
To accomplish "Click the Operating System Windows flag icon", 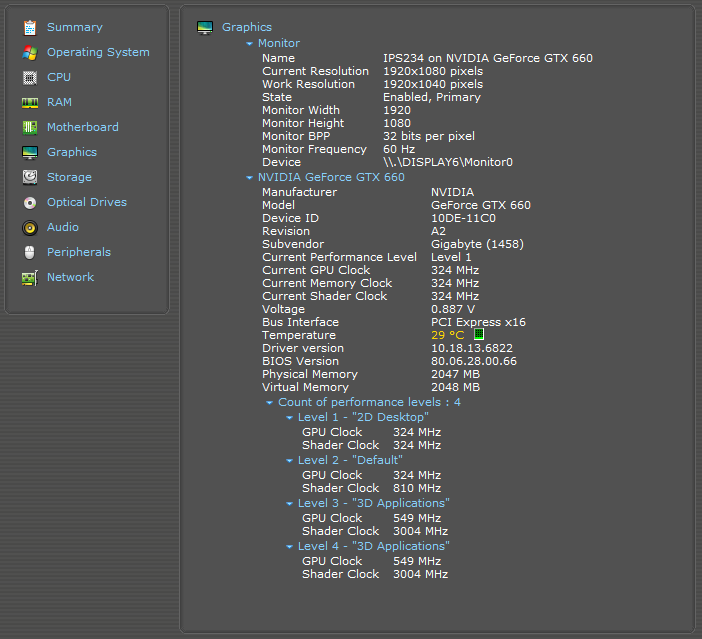I will (30, 53).
